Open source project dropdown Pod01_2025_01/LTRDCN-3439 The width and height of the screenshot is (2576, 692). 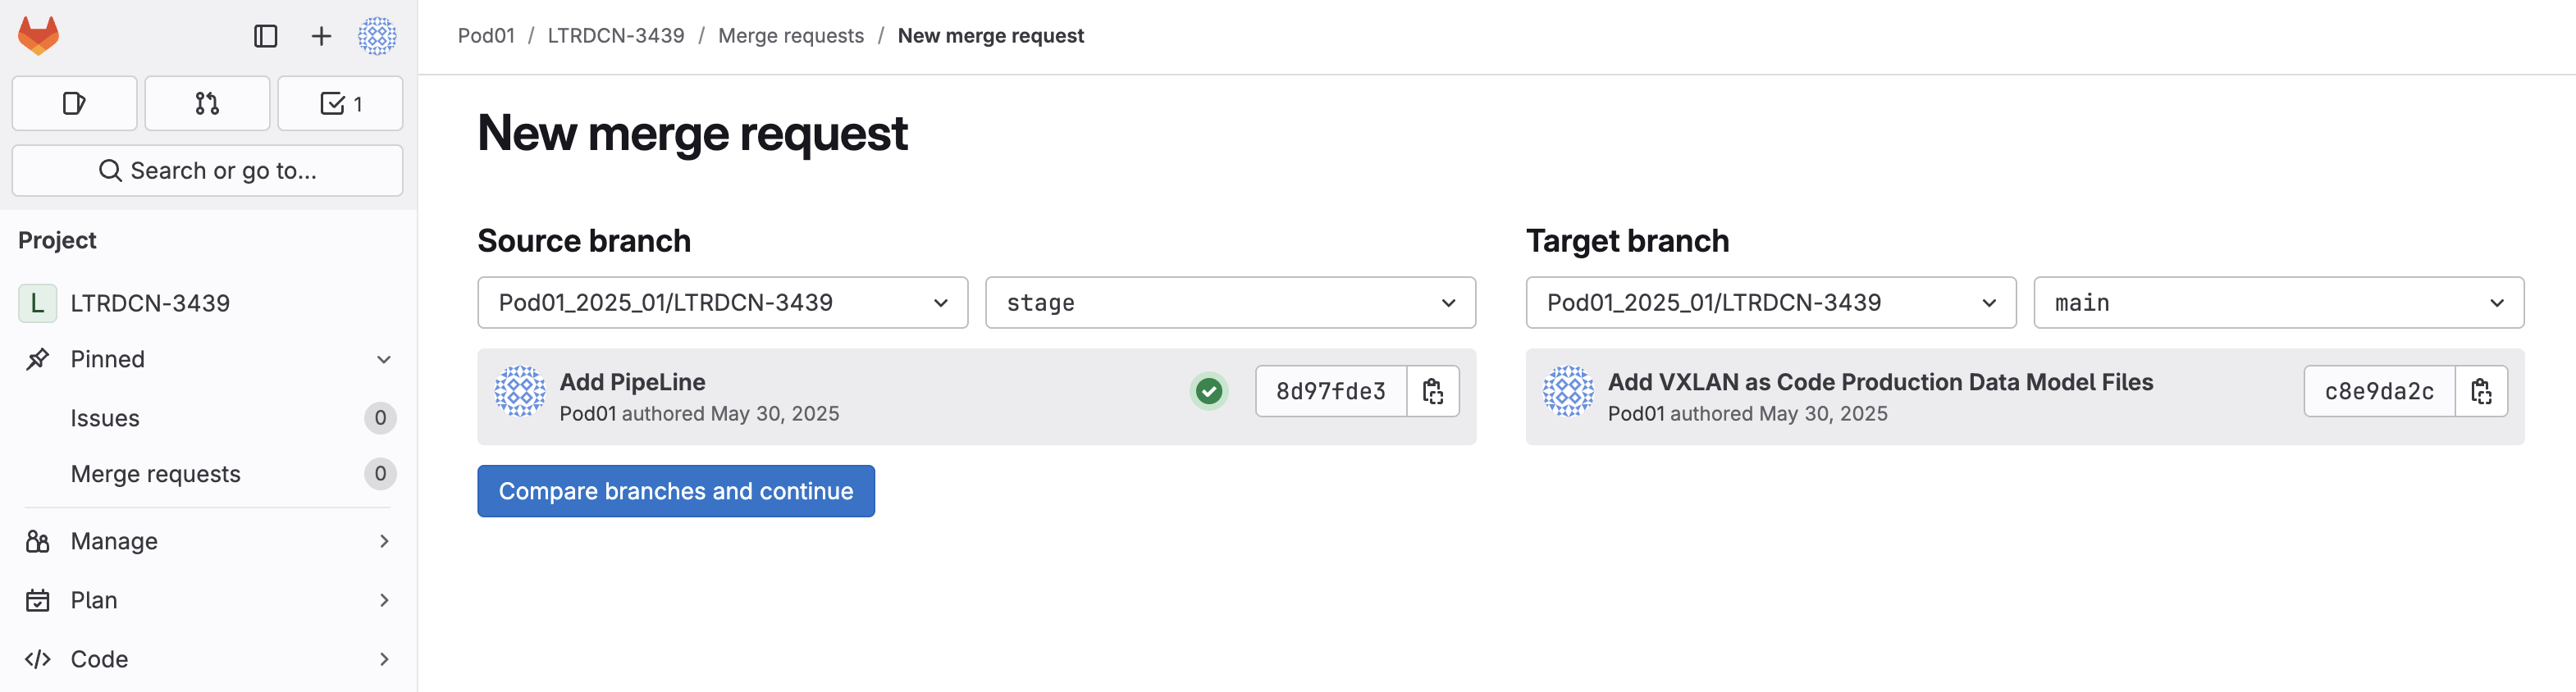click(723, 302)
